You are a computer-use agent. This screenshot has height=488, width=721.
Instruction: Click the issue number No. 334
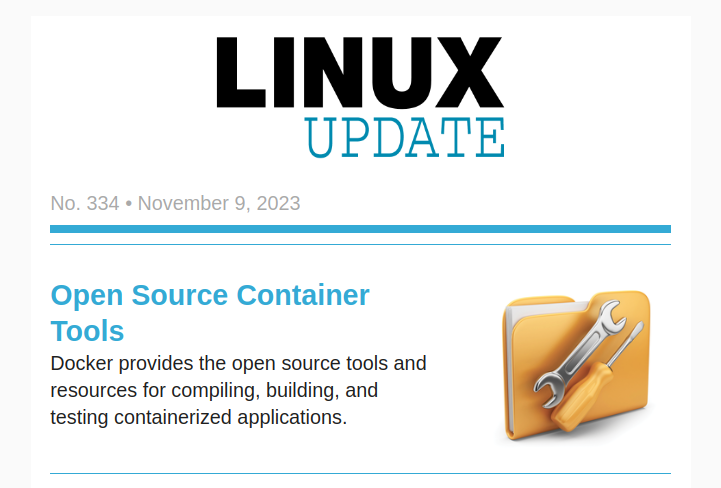(85, 204)
